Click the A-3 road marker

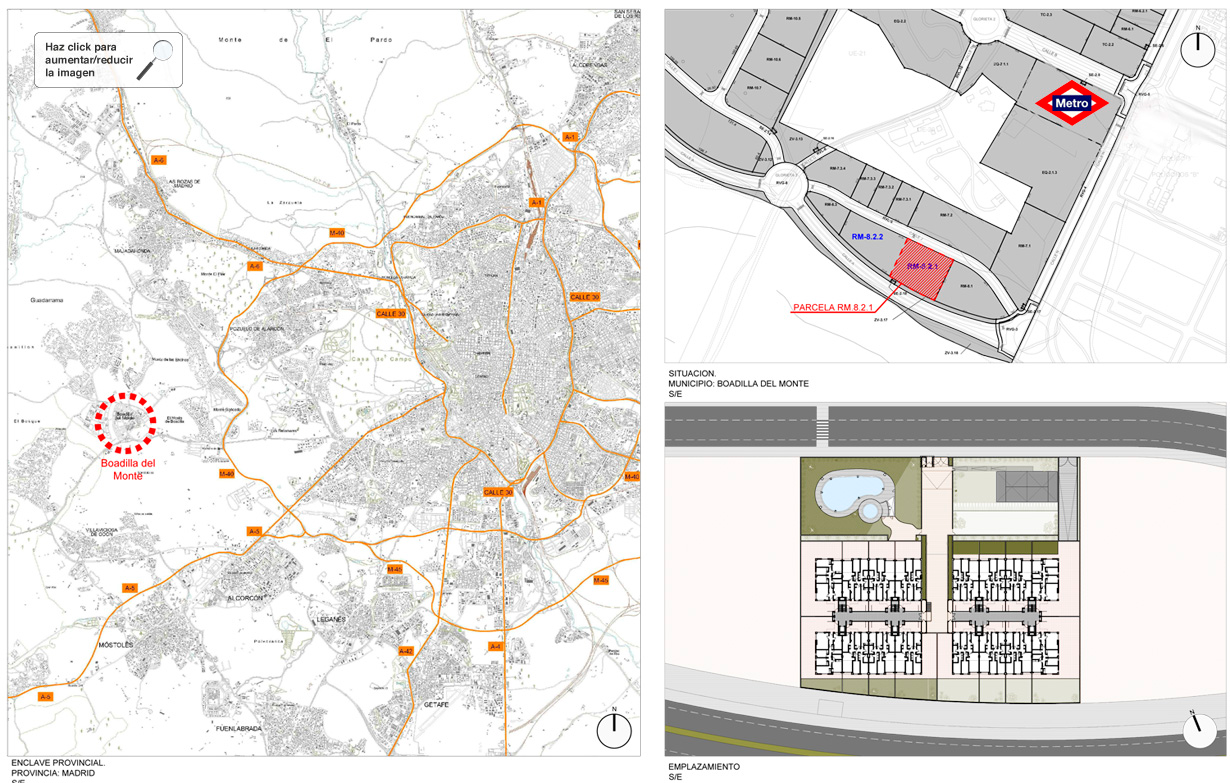tap(254, 531)
